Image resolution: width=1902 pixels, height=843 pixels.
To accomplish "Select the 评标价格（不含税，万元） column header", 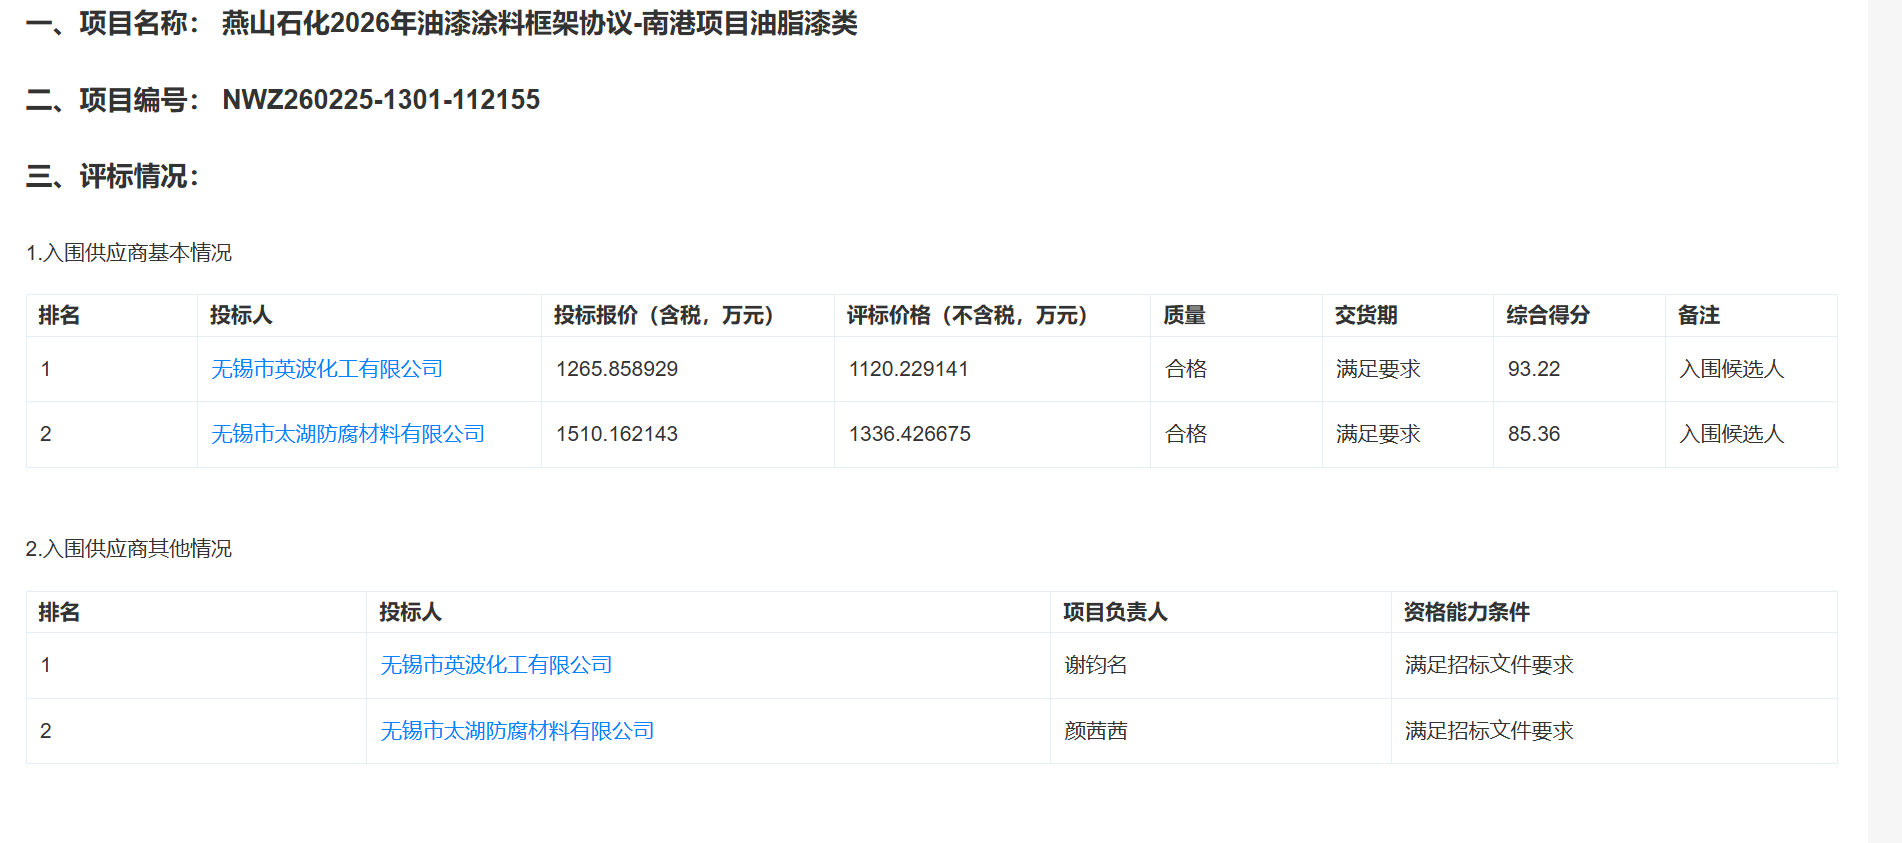I will (967, 315).
